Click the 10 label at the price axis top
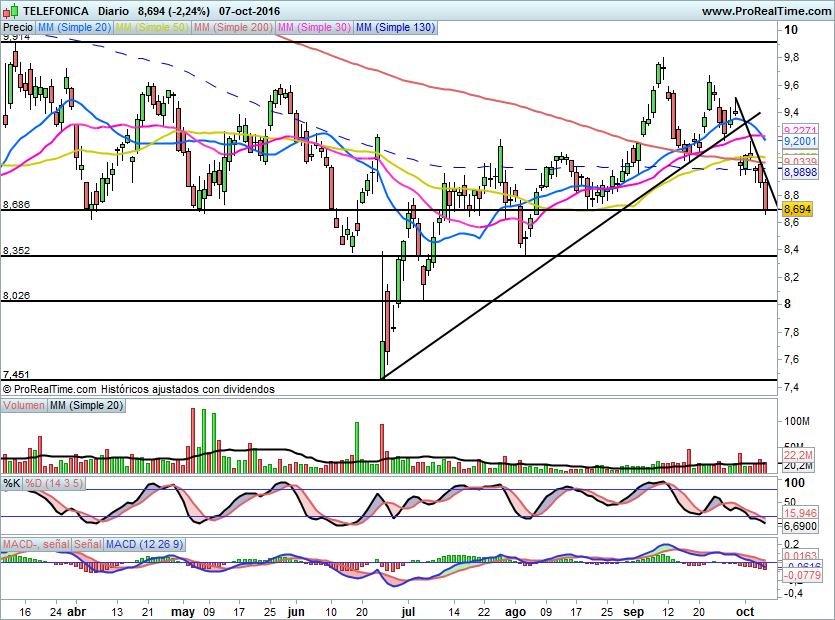 coord(791,30)
